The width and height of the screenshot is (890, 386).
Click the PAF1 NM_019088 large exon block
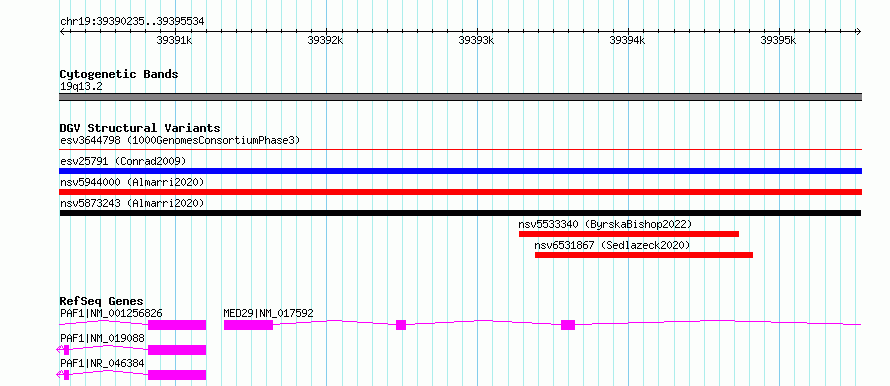pyautogui.click(x=177, y=350)
